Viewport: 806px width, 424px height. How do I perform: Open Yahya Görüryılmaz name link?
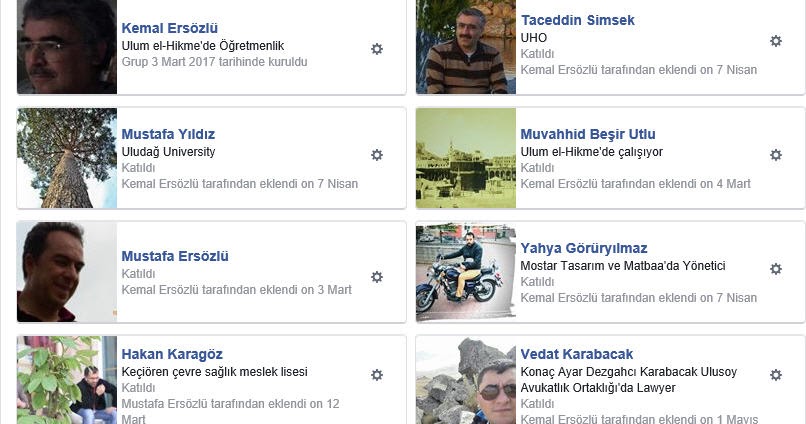[x=584, y=248]
